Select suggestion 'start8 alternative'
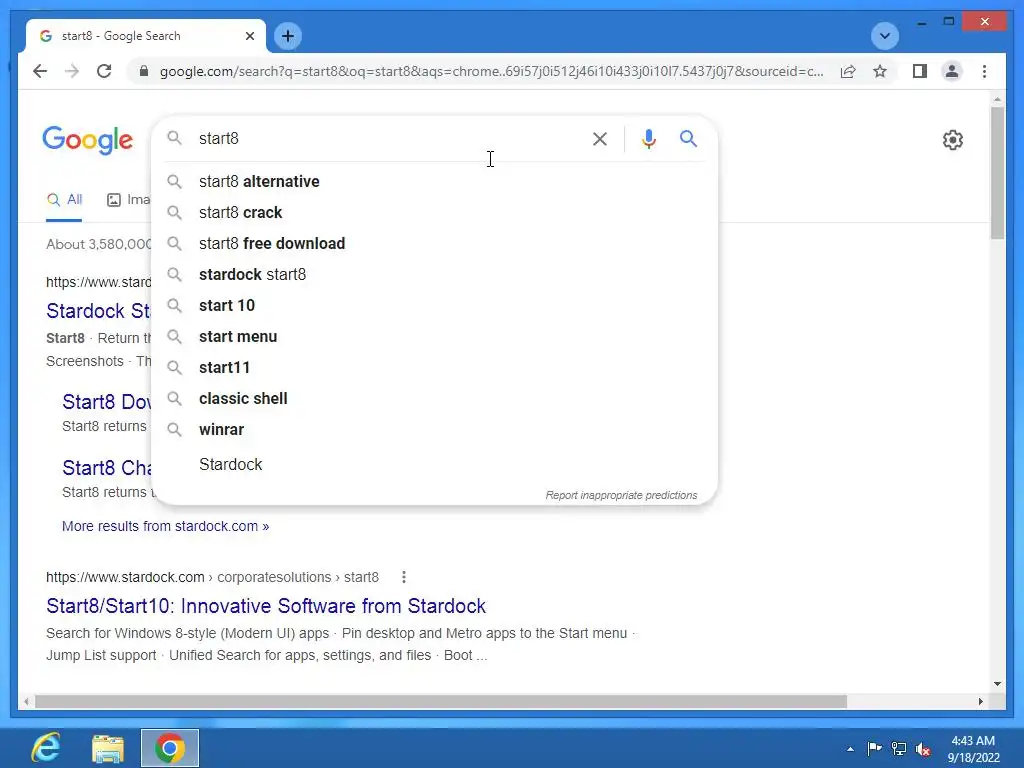Viewport: 1024px width, 768px height. (434, 182)
